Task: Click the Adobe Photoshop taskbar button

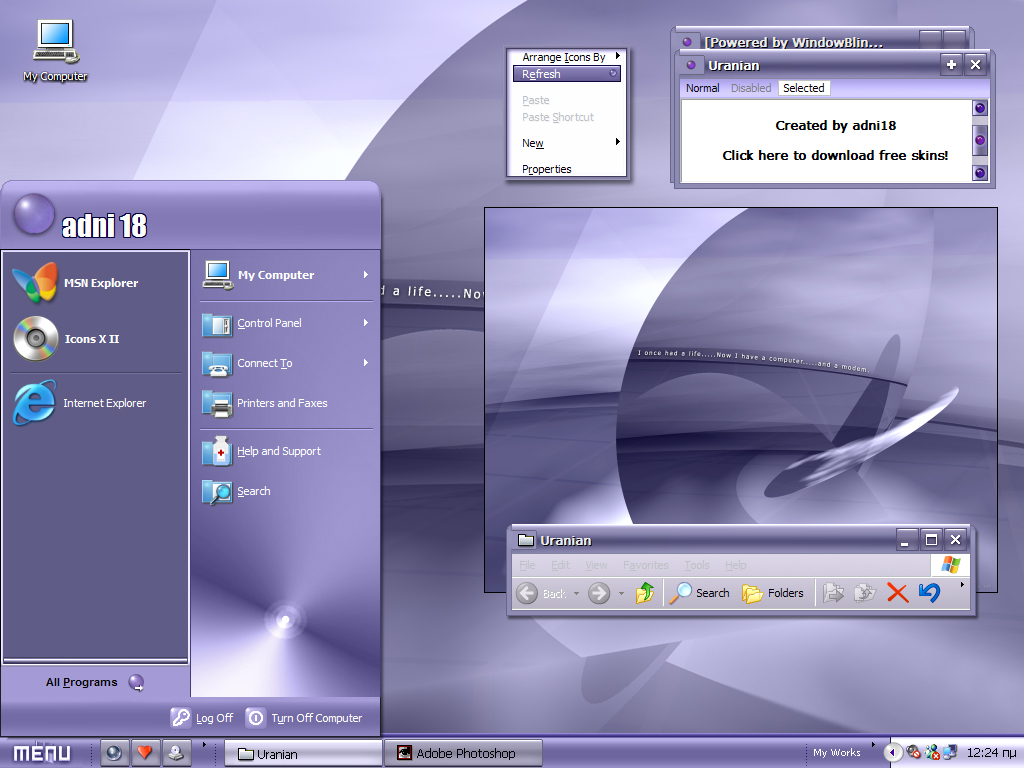Action: [x=464, y=753]
